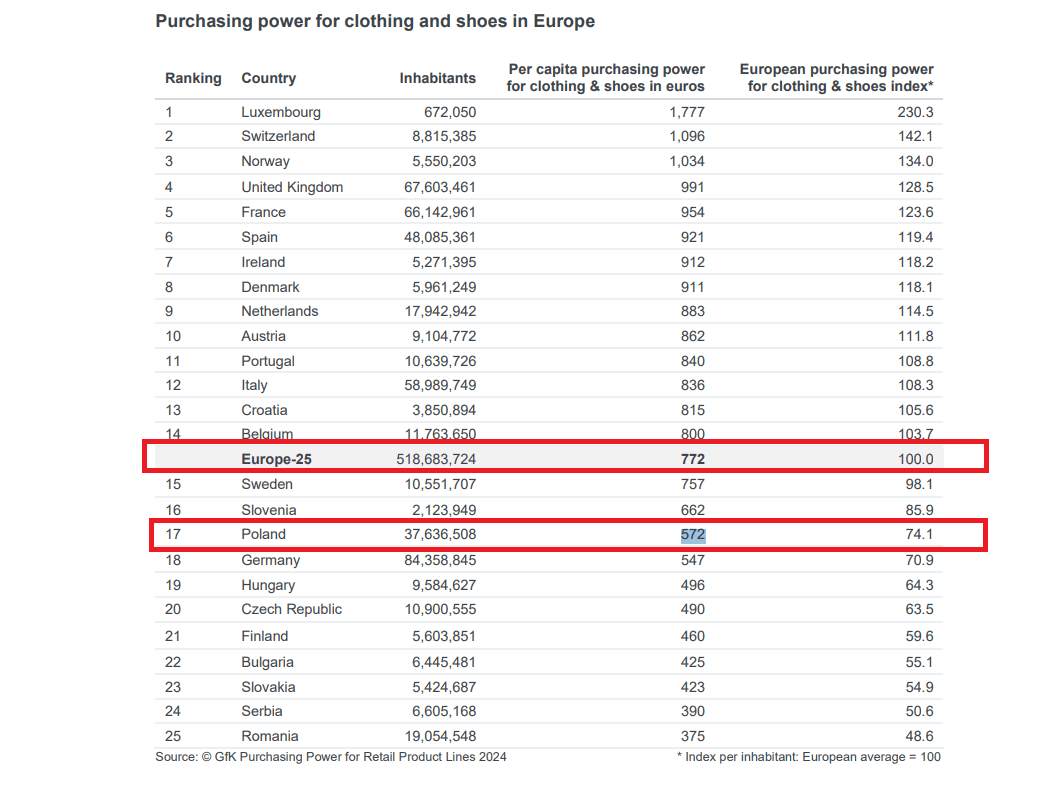
Task: Click the 'Czech Republic' country cell
Action: coord(292,610)
